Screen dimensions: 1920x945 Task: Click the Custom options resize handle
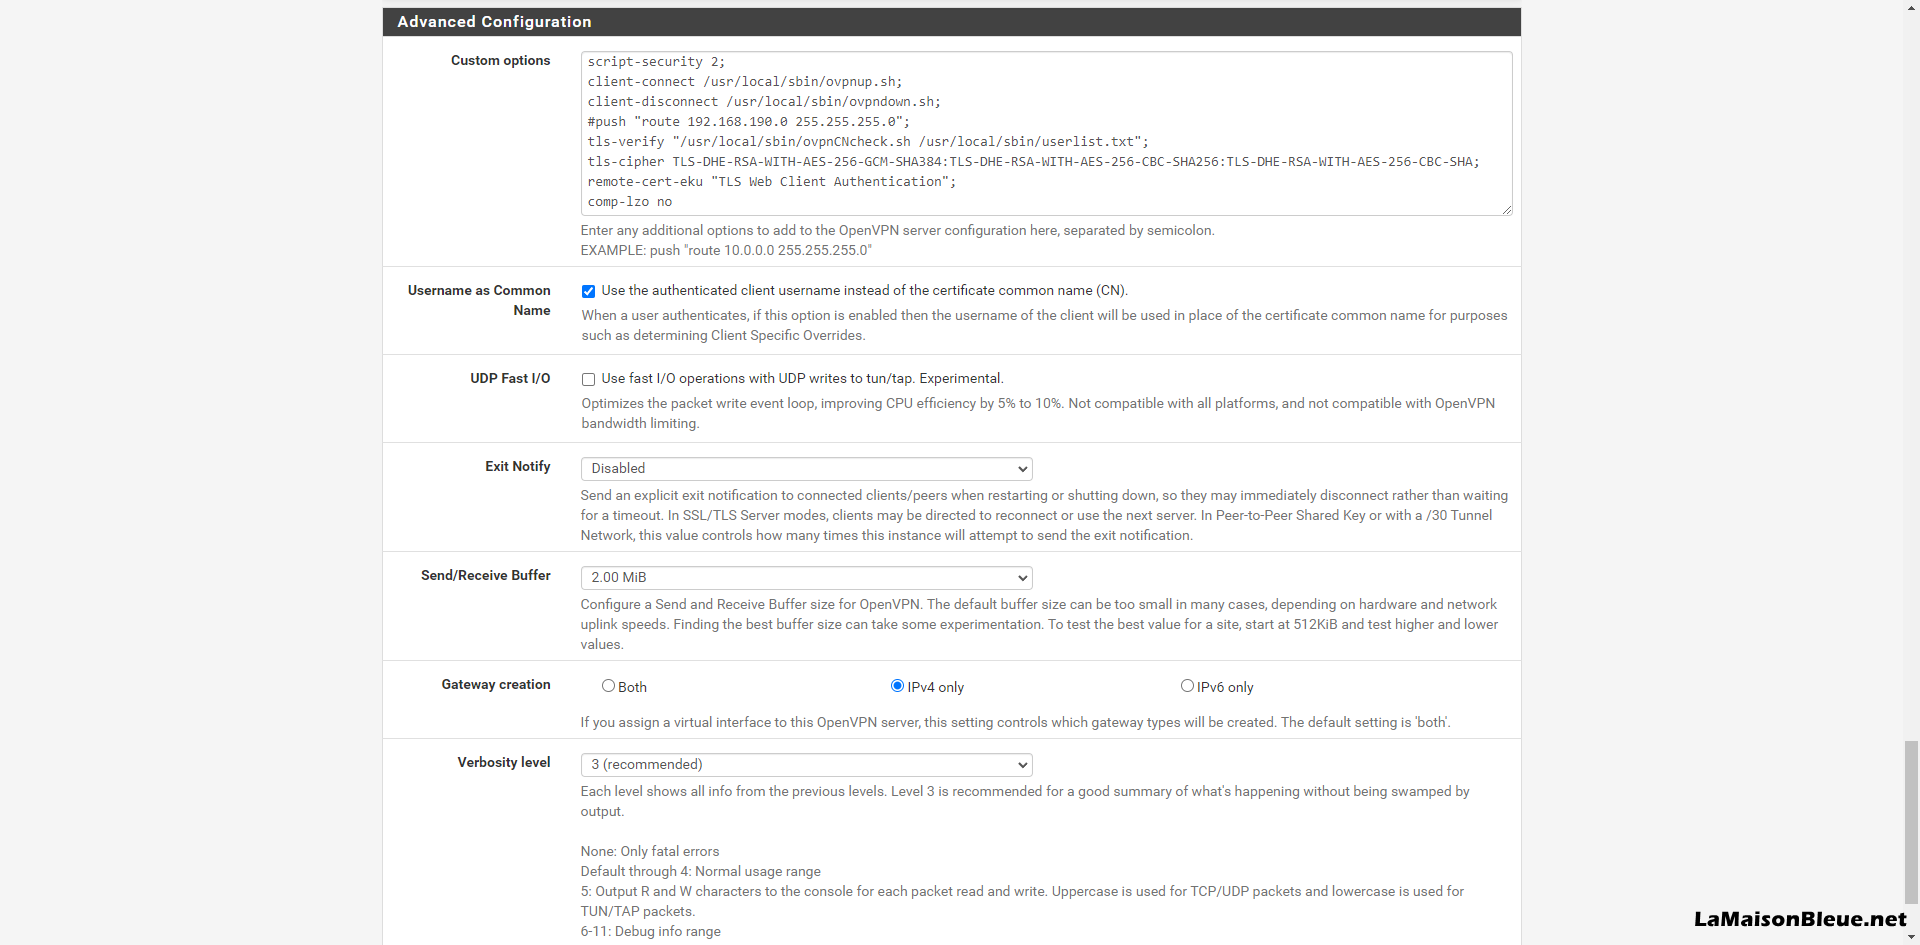1506,209
